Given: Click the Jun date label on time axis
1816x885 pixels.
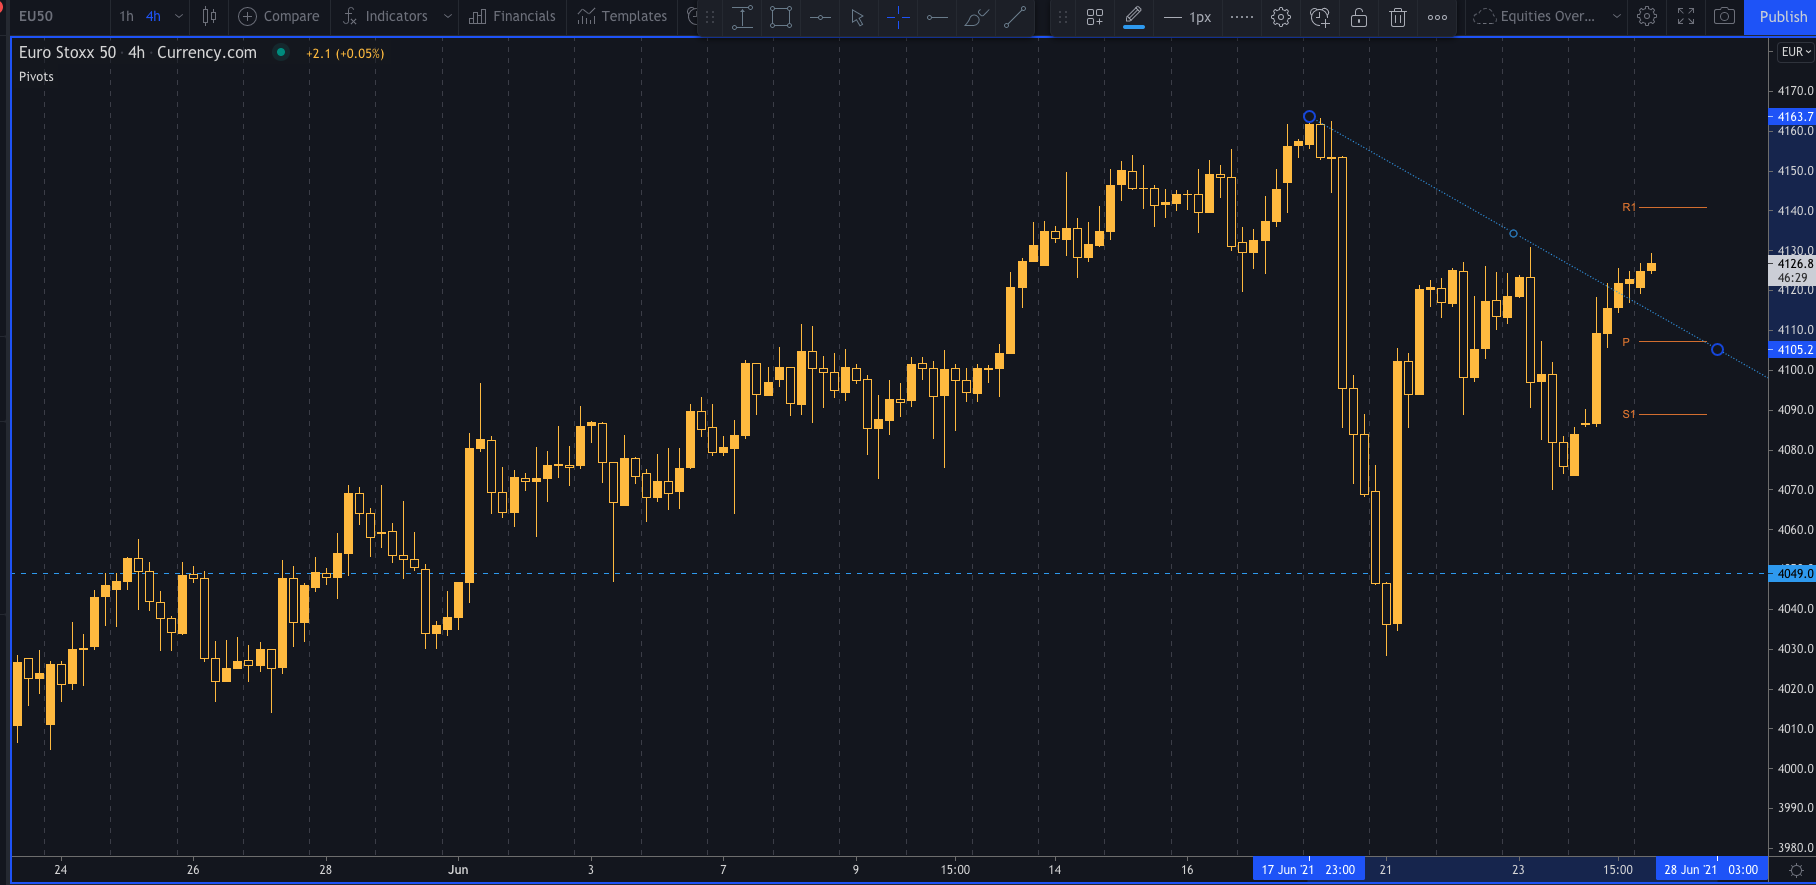Looking at the screenshot, I should [458, 869].
